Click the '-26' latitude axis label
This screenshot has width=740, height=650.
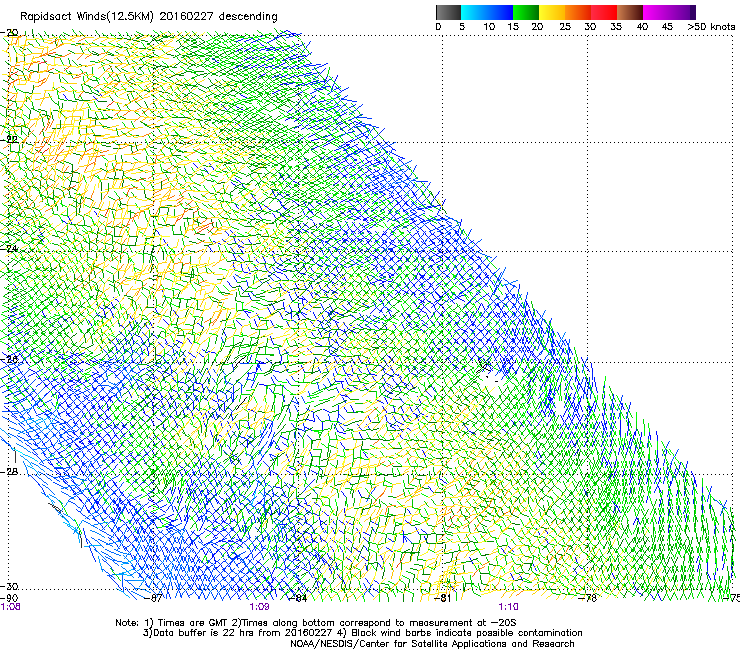coord(10,360)
